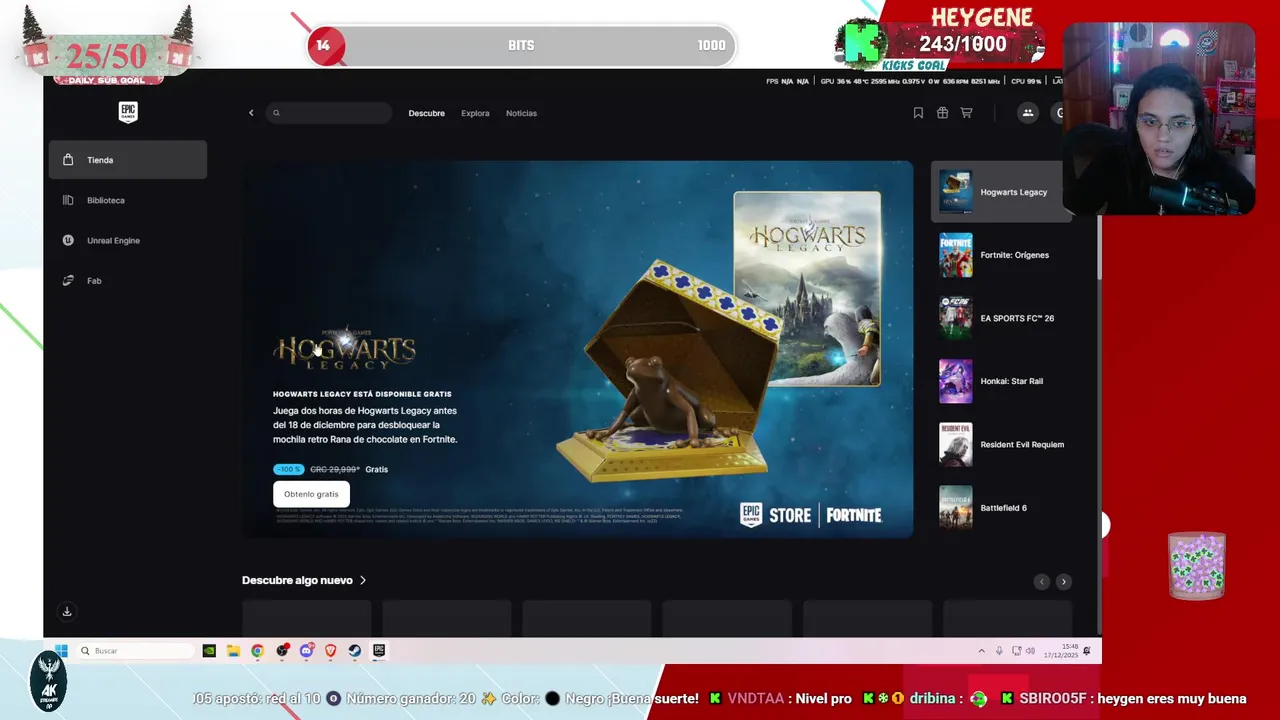
Task: Open Steam from the taskbar
Action: [354, 651]
